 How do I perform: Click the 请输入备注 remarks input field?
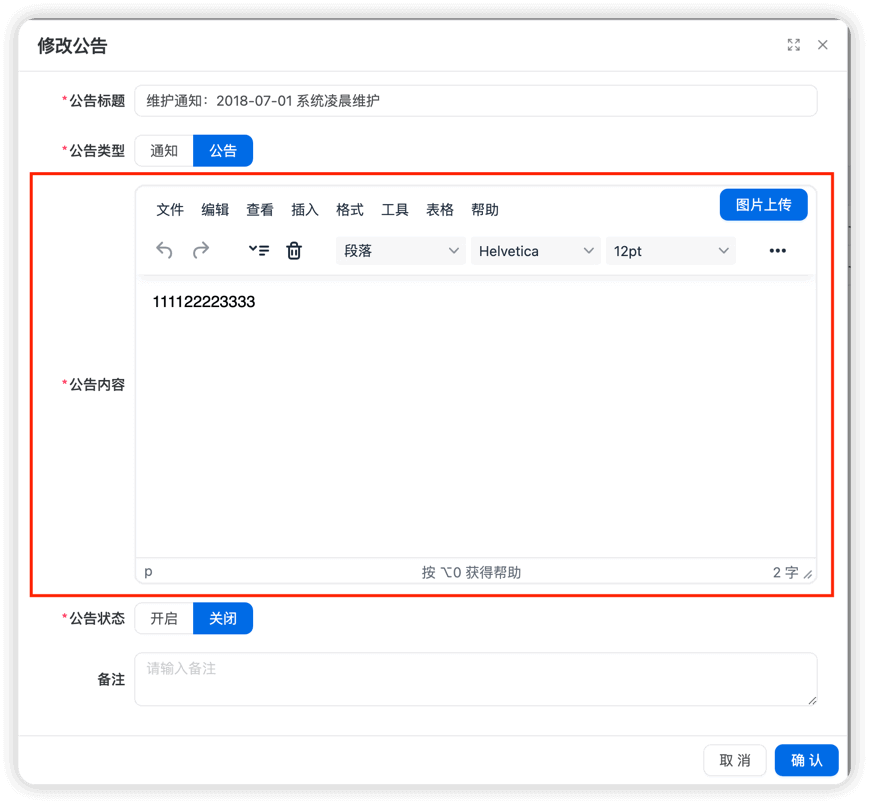point(475,679)
